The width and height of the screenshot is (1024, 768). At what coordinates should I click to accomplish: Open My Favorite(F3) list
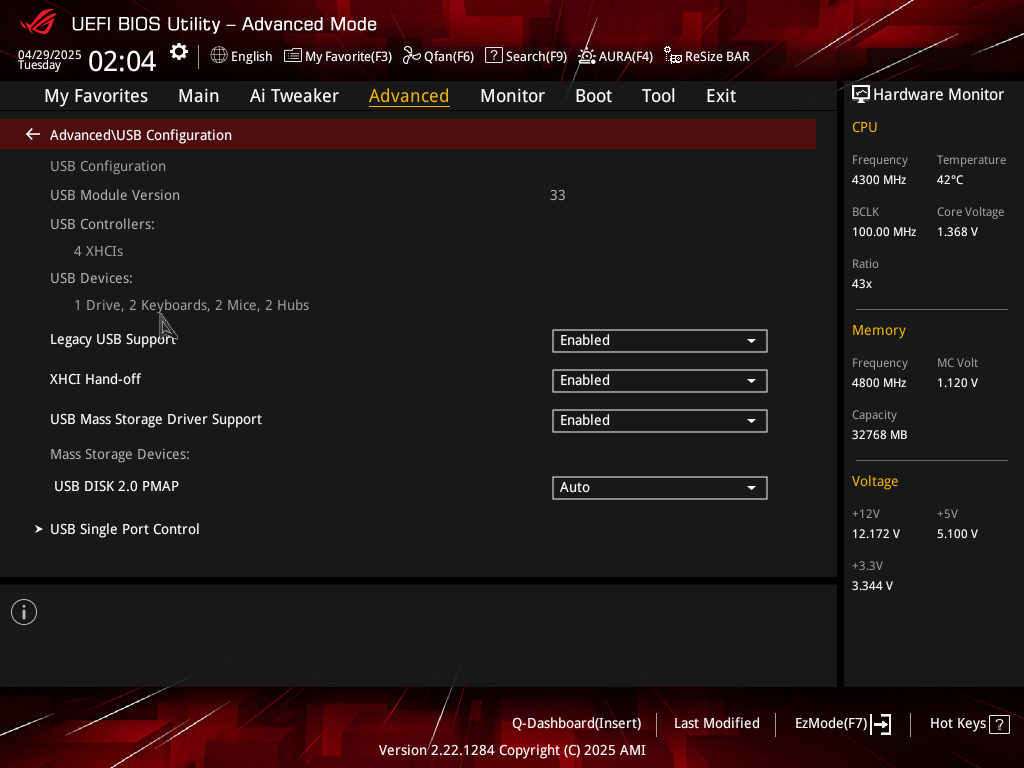(x=338, y=56)
